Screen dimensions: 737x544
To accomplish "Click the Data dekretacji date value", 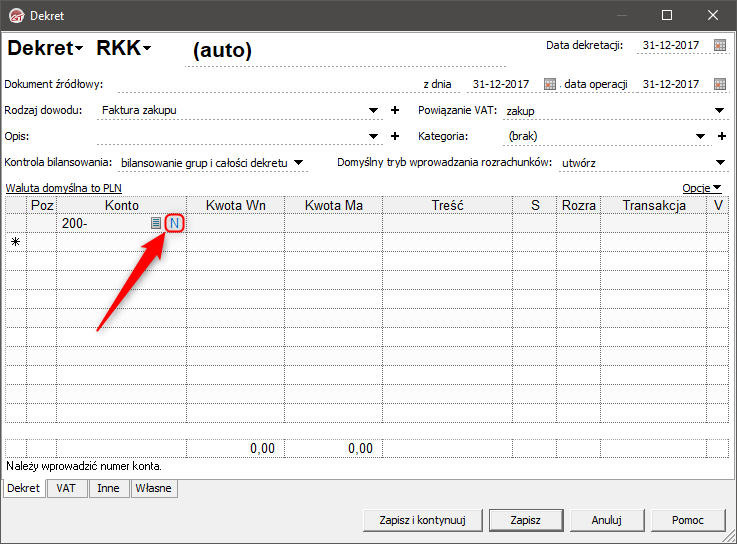I will [671, 45].
